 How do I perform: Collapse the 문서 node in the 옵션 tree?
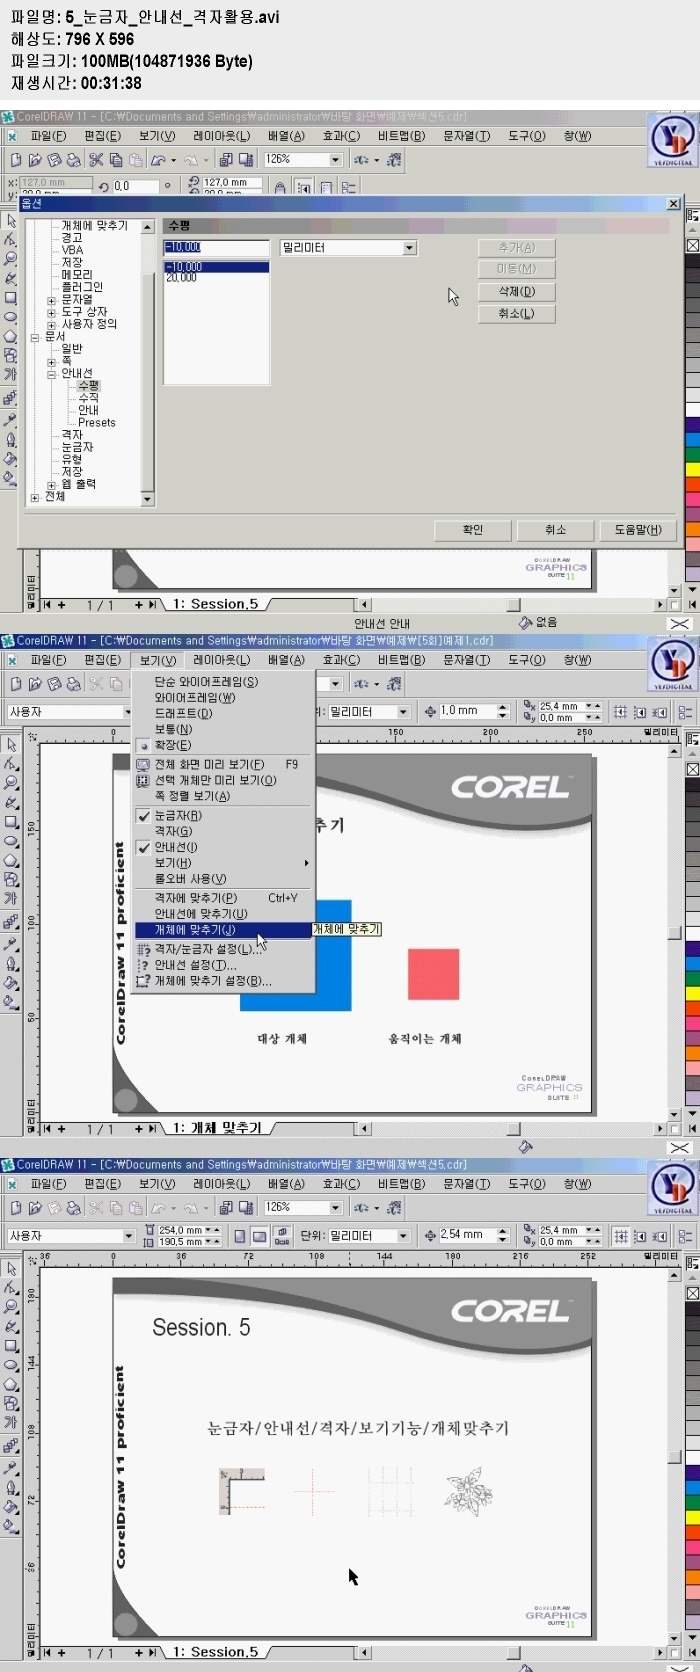35,337
